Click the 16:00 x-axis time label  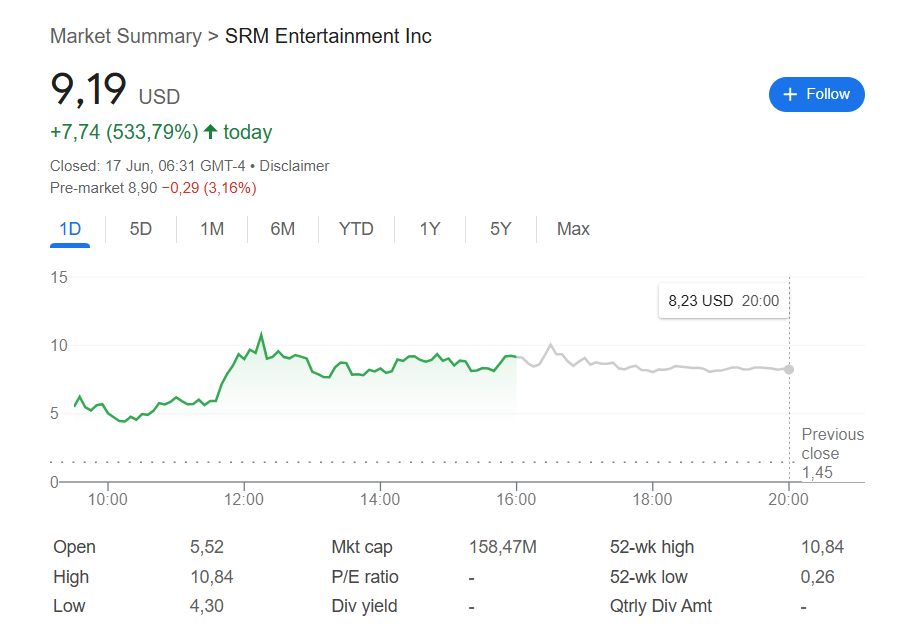516,499
